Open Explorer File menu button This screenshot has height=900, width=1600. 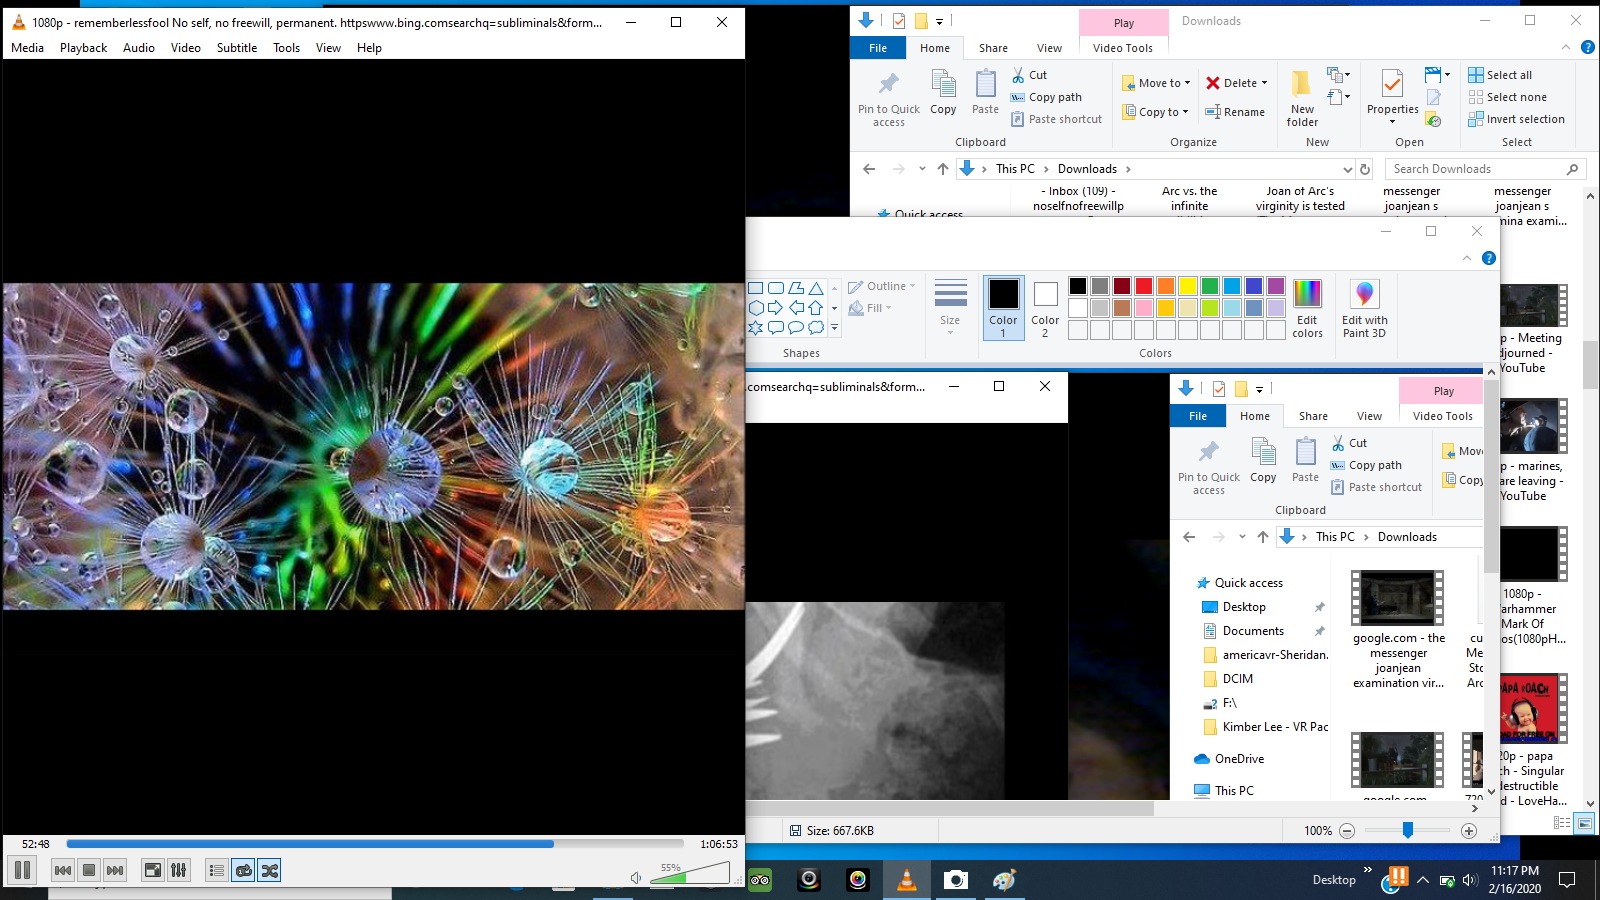(x=878, y=48)
